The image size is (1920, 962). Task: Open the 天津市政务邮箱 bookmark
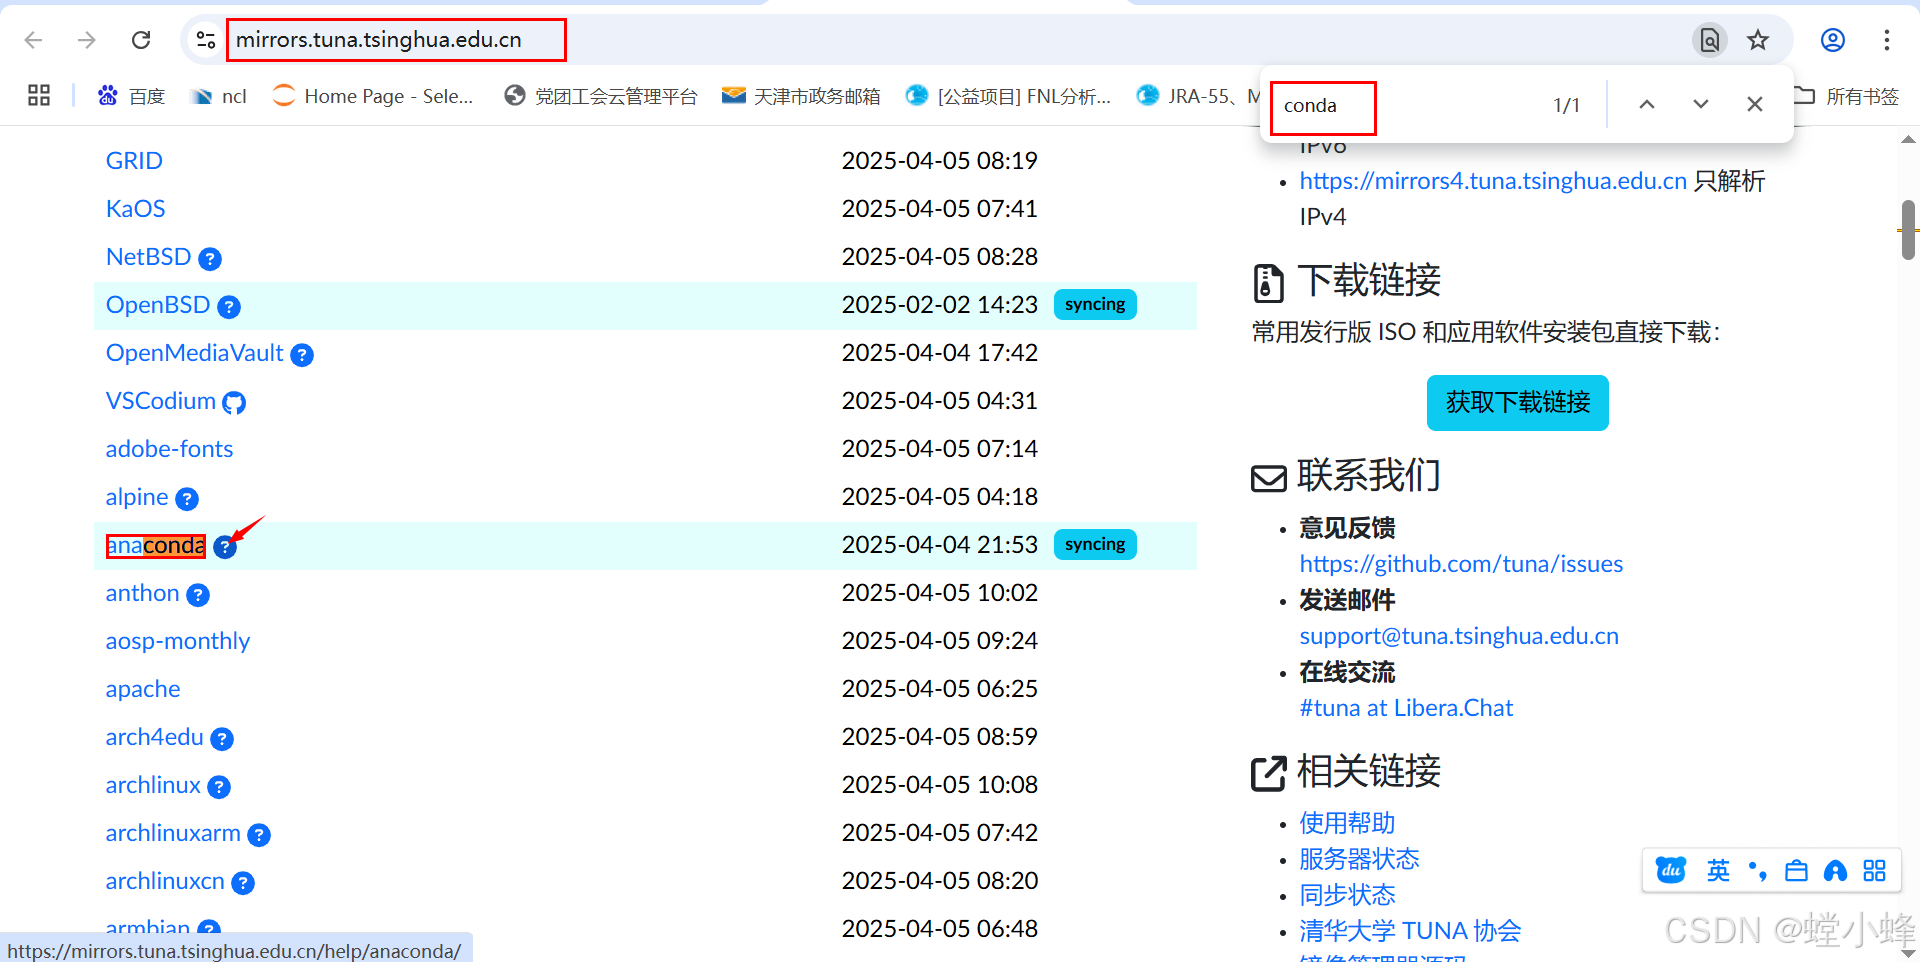pyautogui.click(x=801, y=96)
